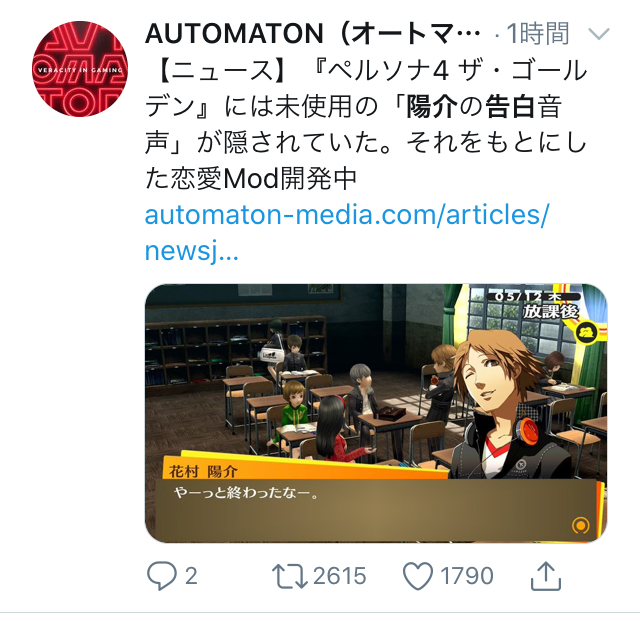Open the AUTOMATON profile avatar
Viewport: 640px width, 622px height.
click(80, 69)
